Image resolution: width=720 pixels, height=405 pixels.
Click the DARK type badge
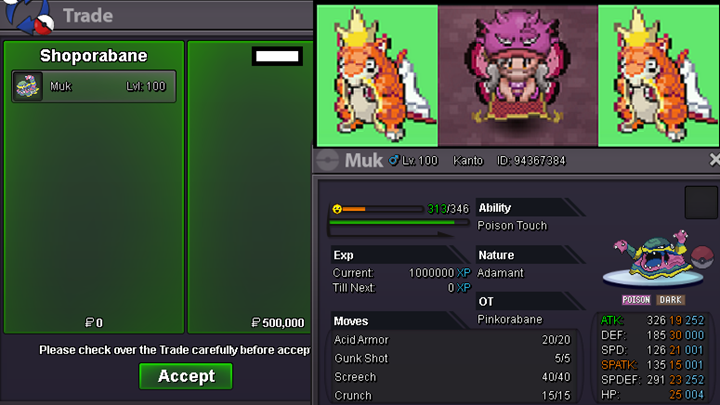[670, 300]
